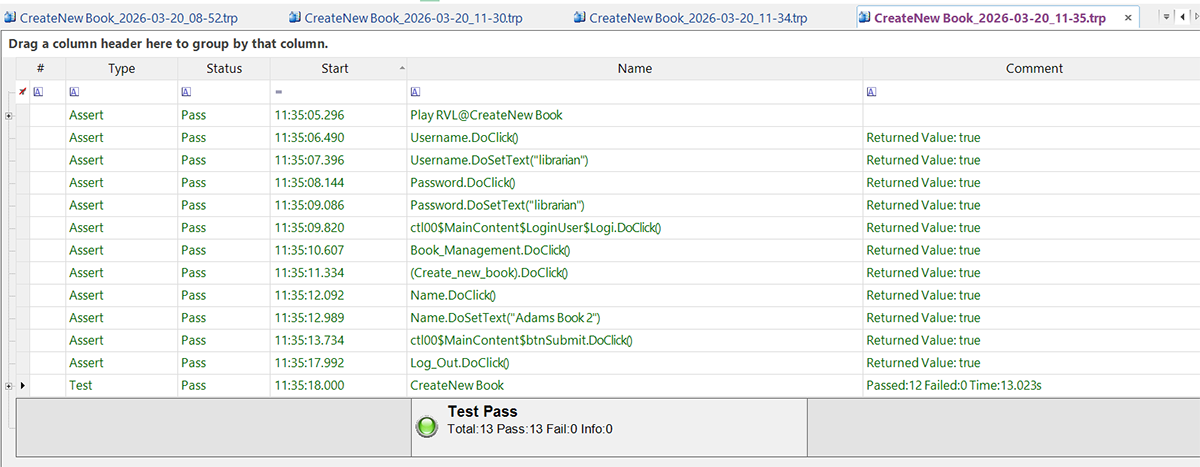Click the equals filter operator in Start column
Screen dimensions: 1200x467
[x=279, y=92]
